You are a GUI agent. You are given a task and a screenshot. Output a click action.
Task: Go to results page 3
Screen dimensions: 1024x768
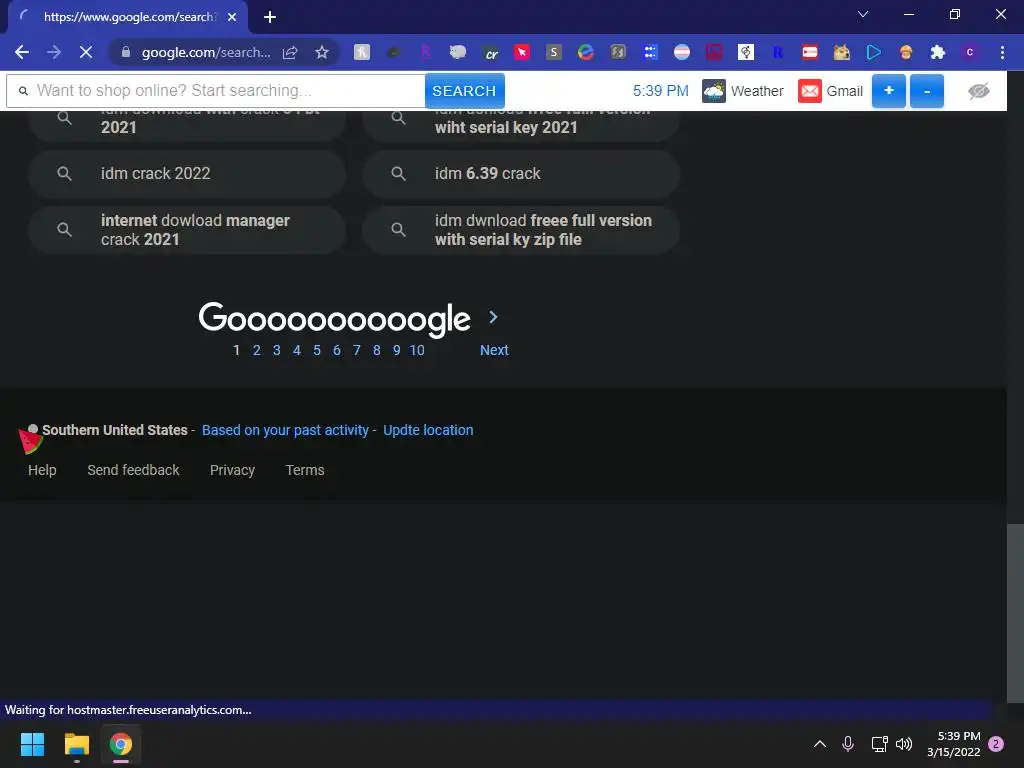click(277, 350)
